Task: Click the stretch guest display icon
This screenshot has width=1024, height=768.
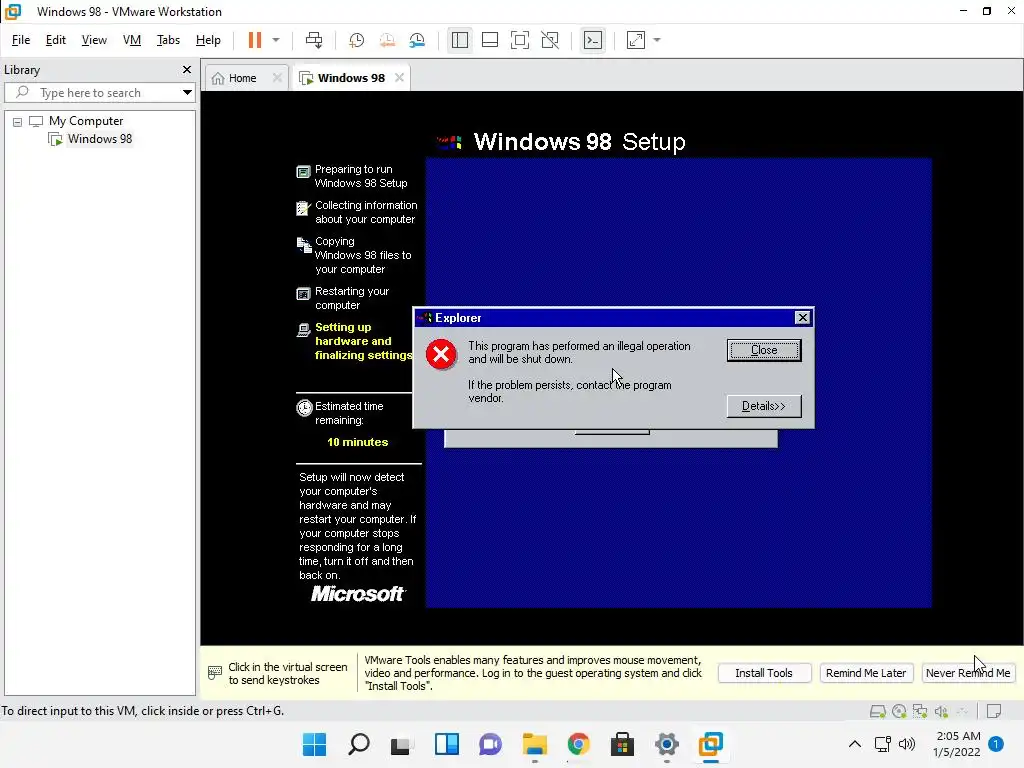Action: (x=636, y=40)
